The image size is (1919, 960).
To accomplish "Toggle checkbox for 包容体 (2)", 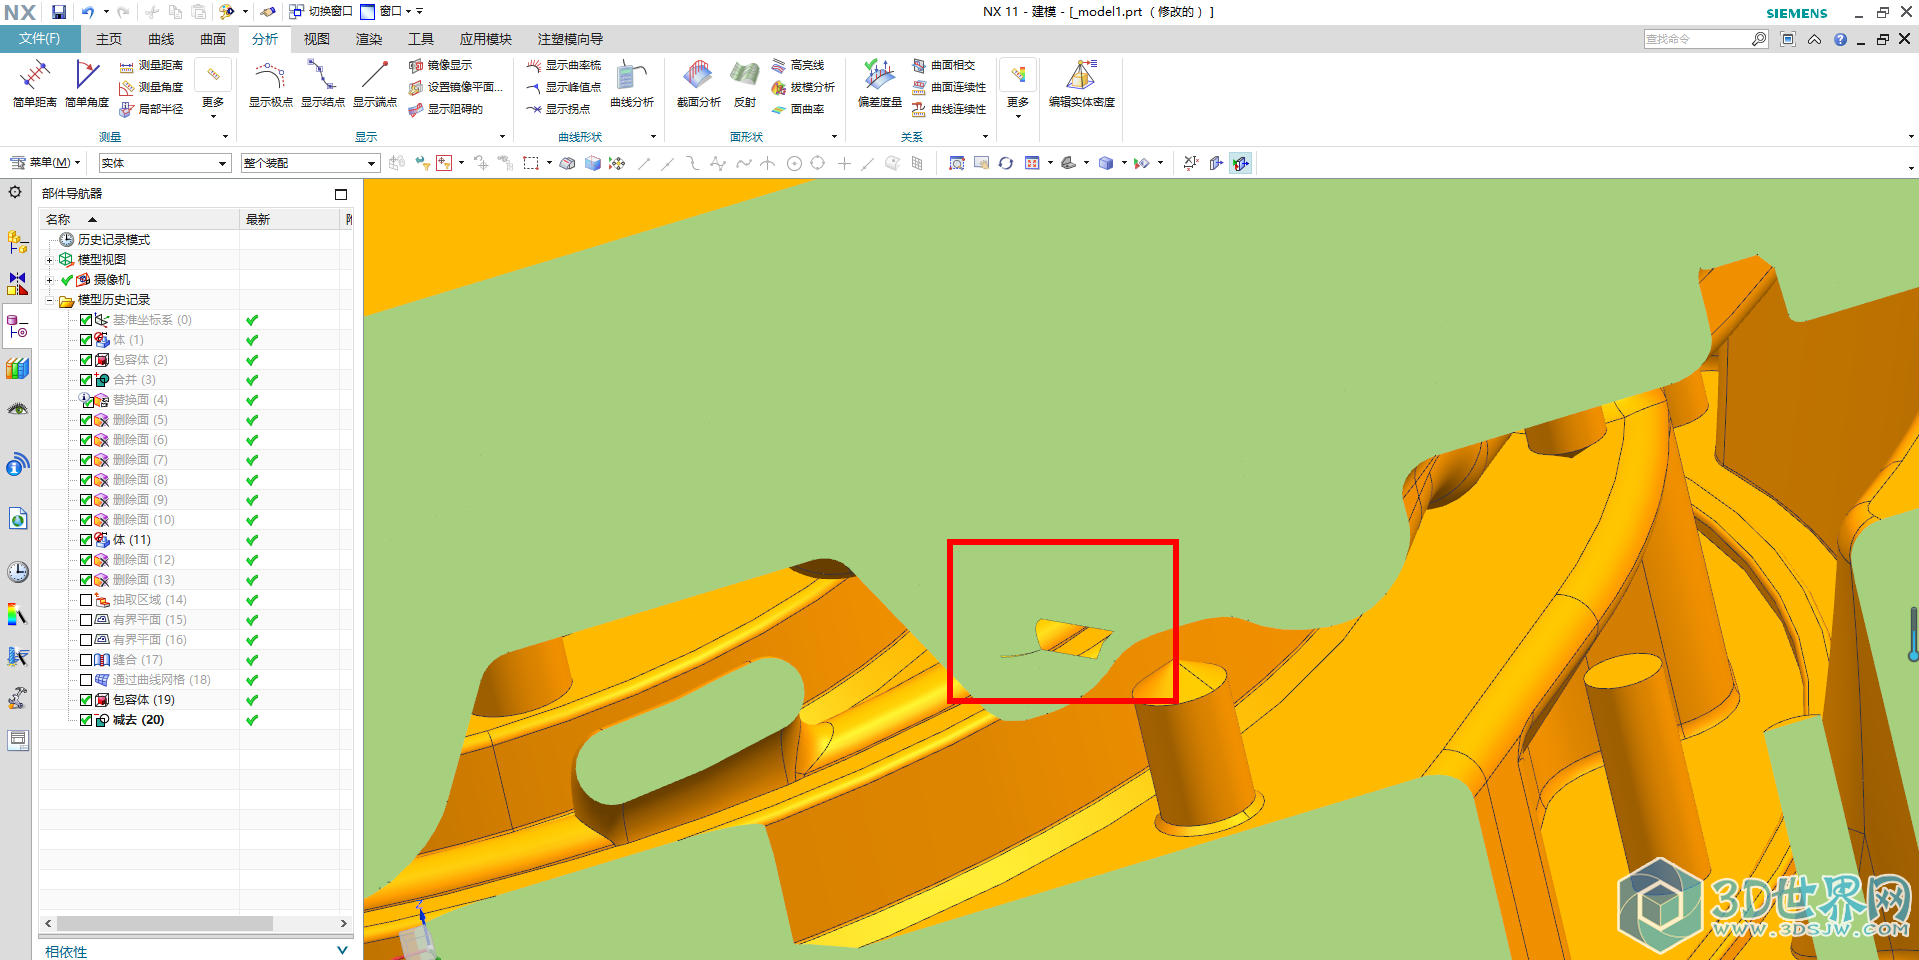I will pos(86,360).
